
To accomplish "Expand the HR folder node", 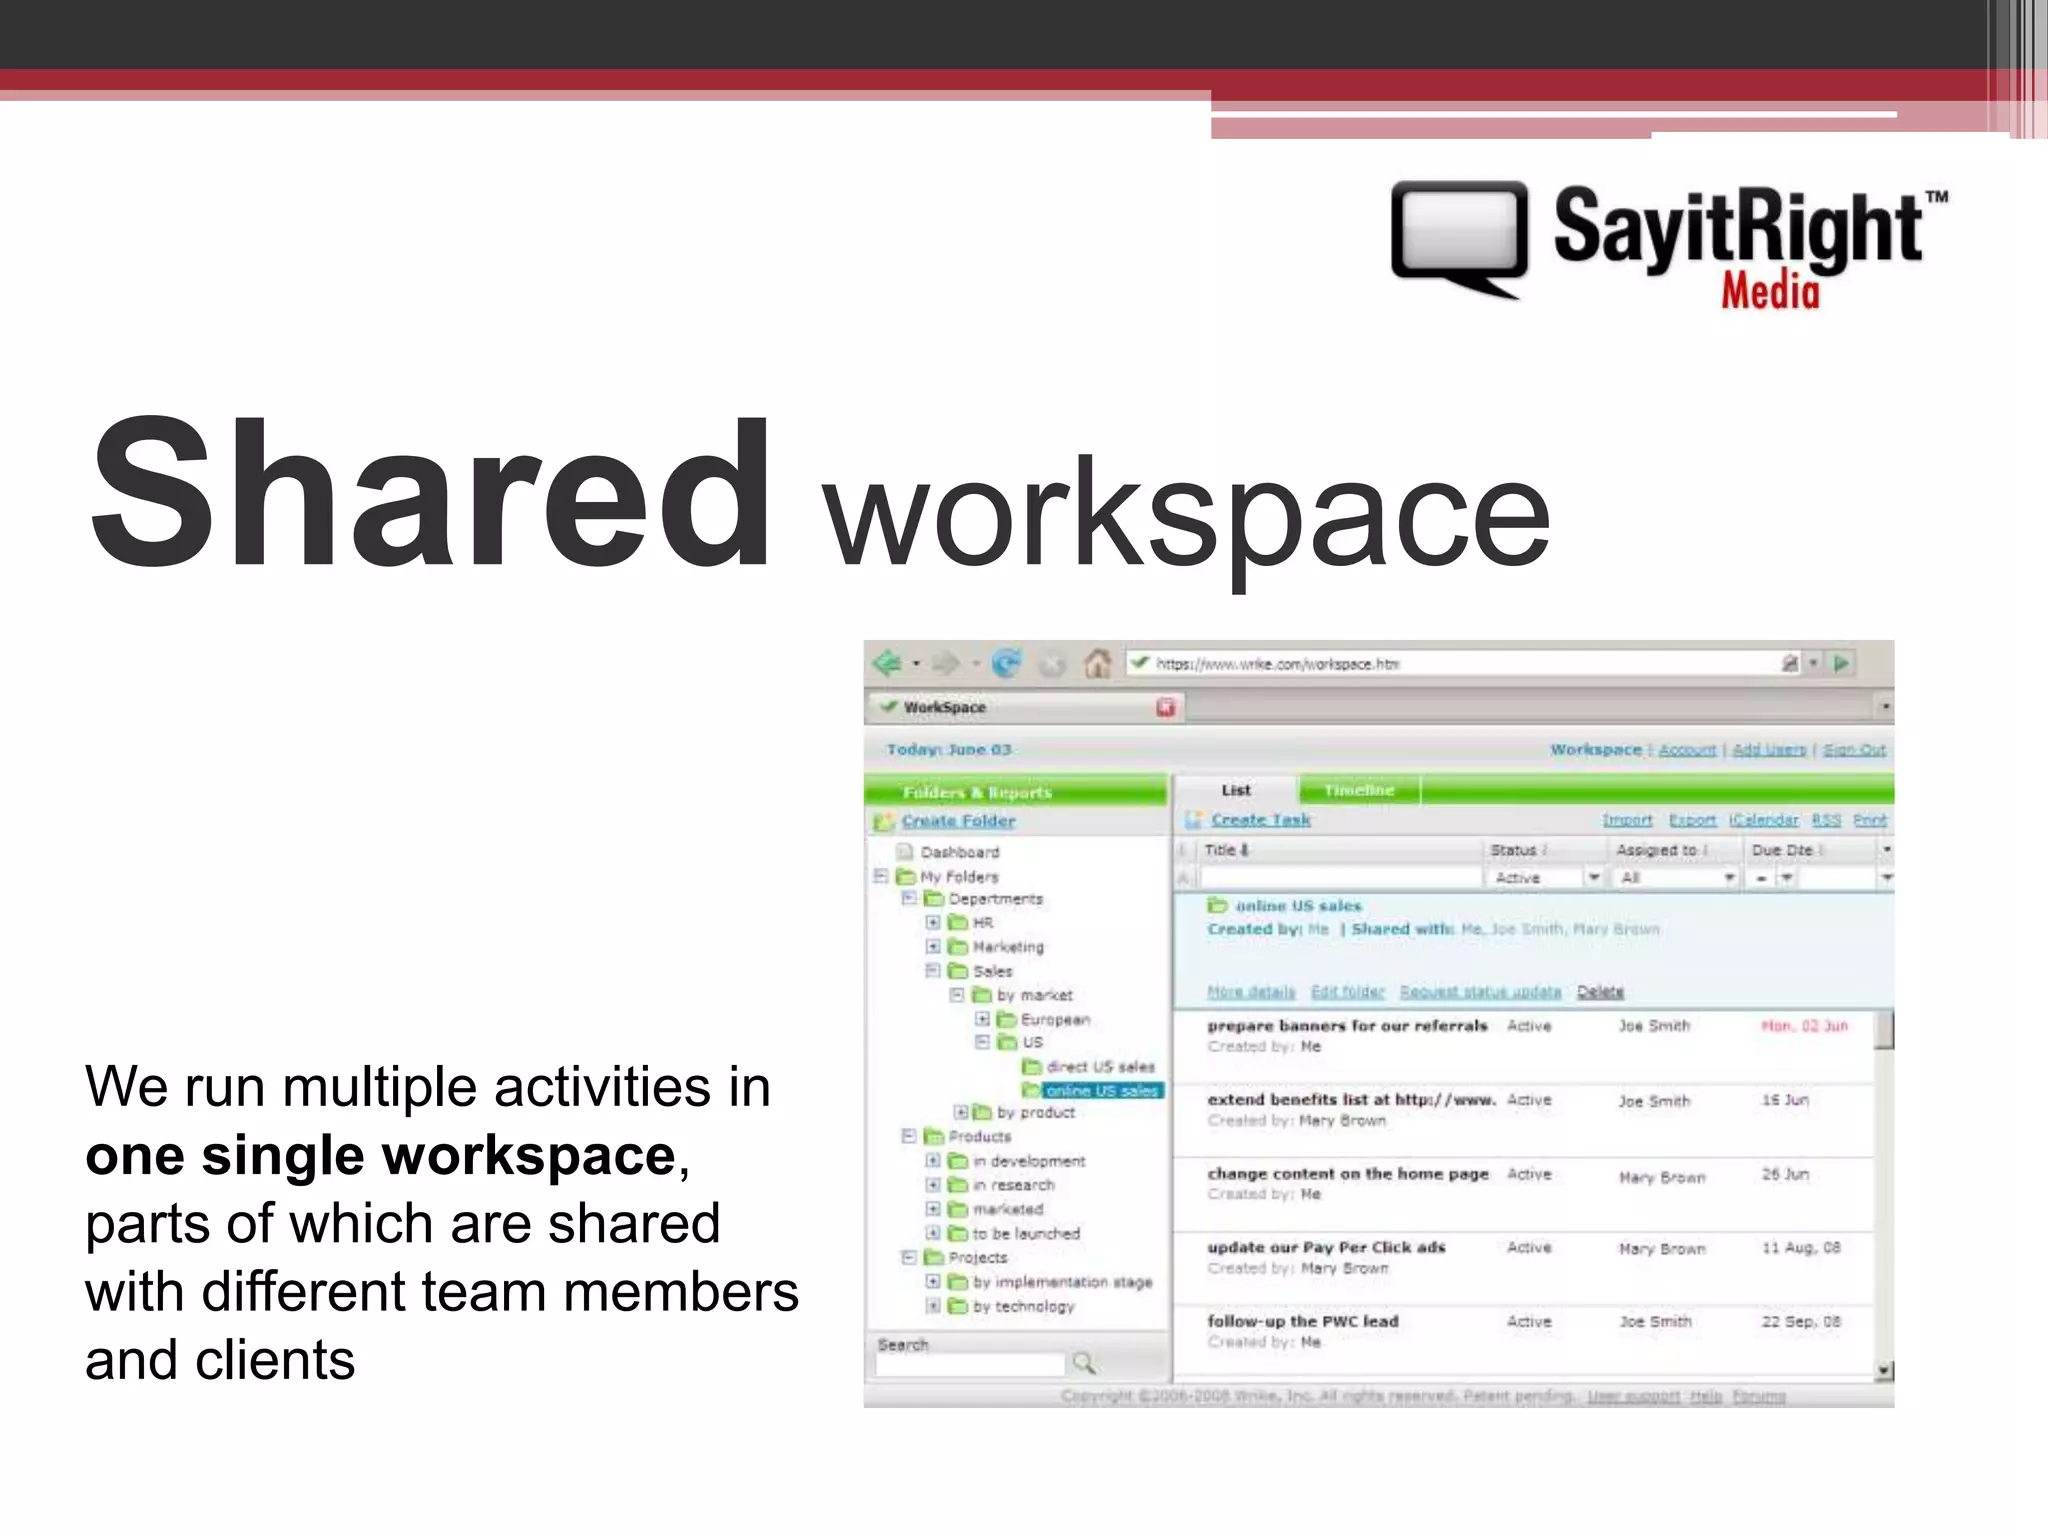I will 932,922.
